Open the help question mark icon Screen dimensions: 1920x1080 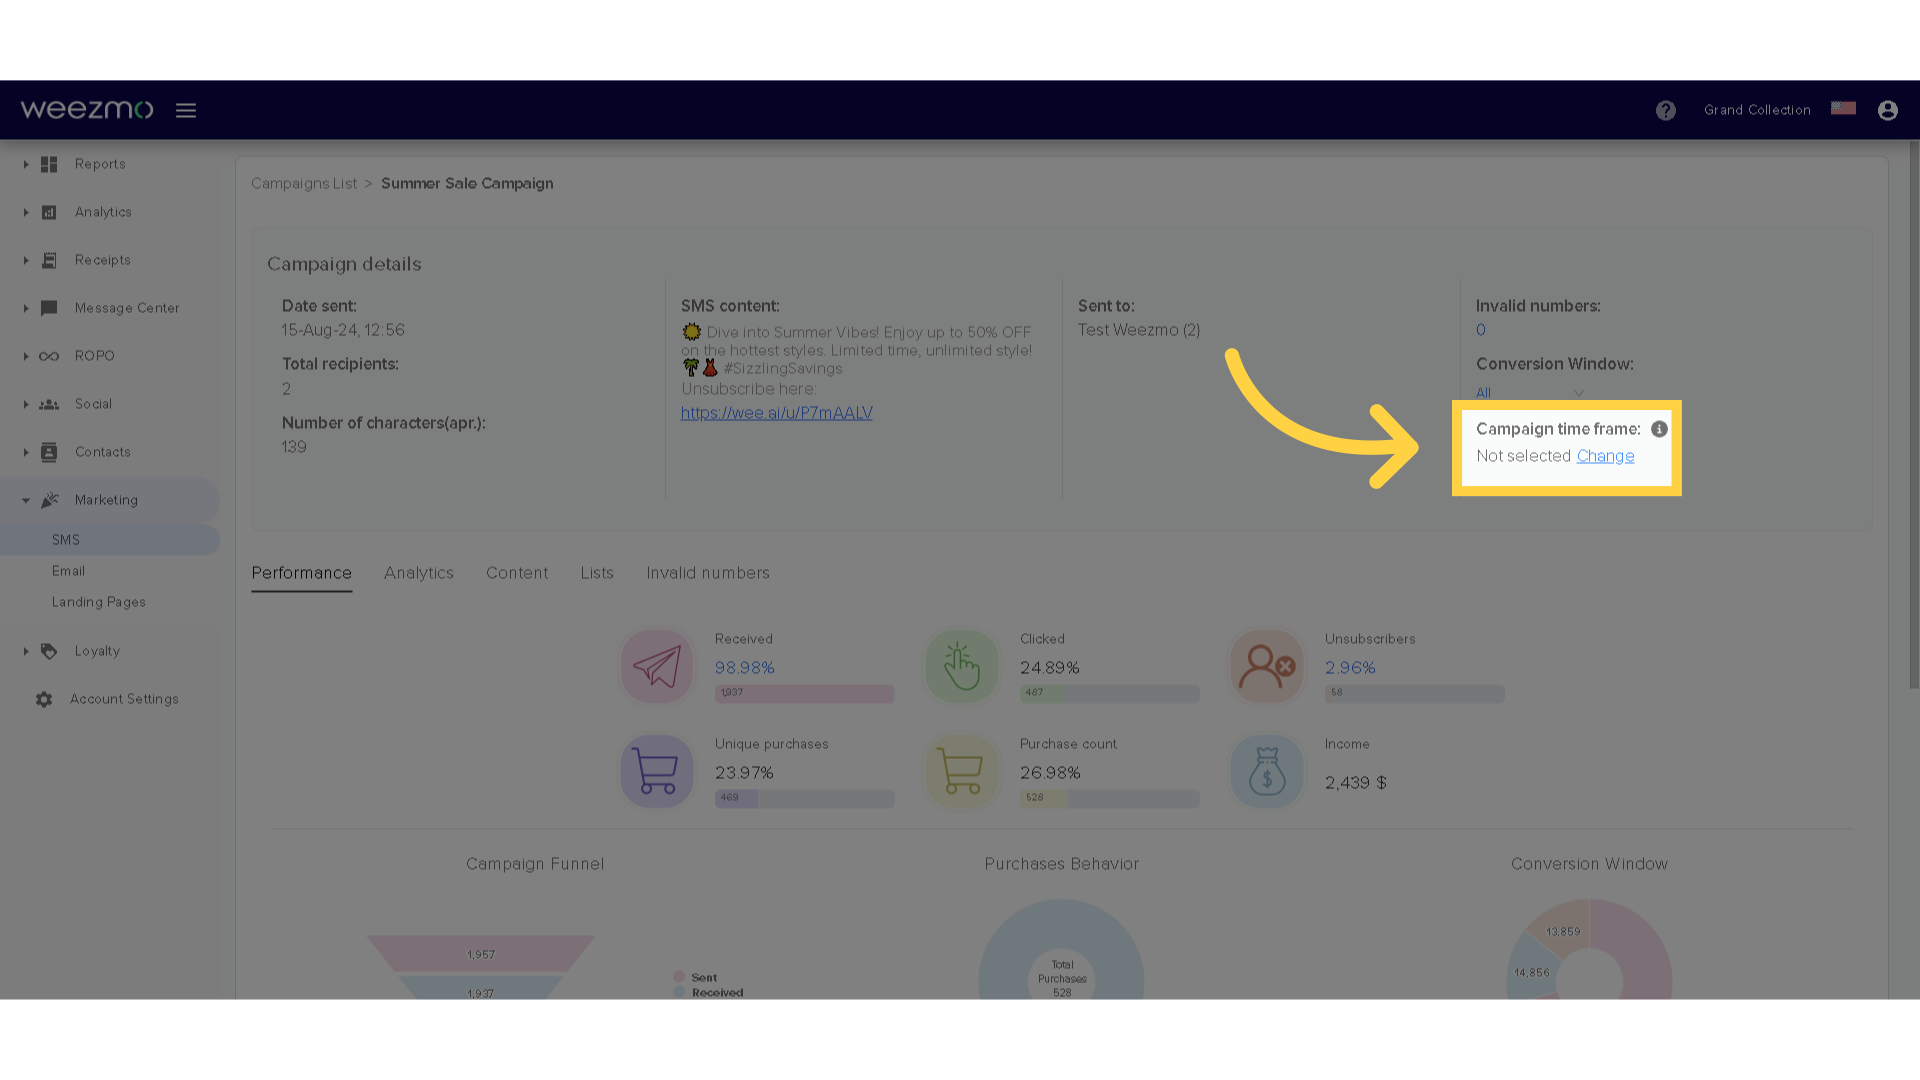tap(1665, 110)
